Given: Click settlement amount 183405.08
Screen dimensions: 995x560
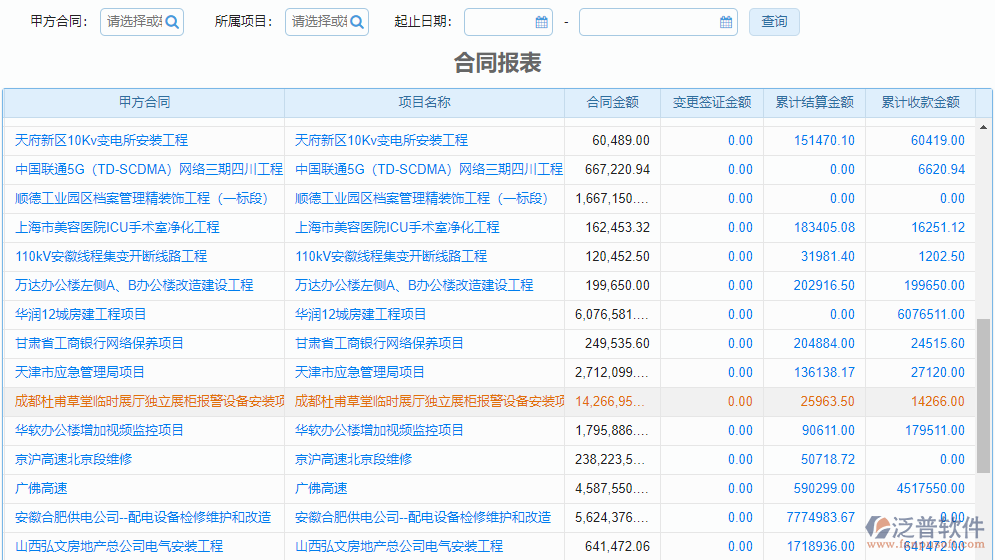Looking at the screenshot, I should 824,227.
